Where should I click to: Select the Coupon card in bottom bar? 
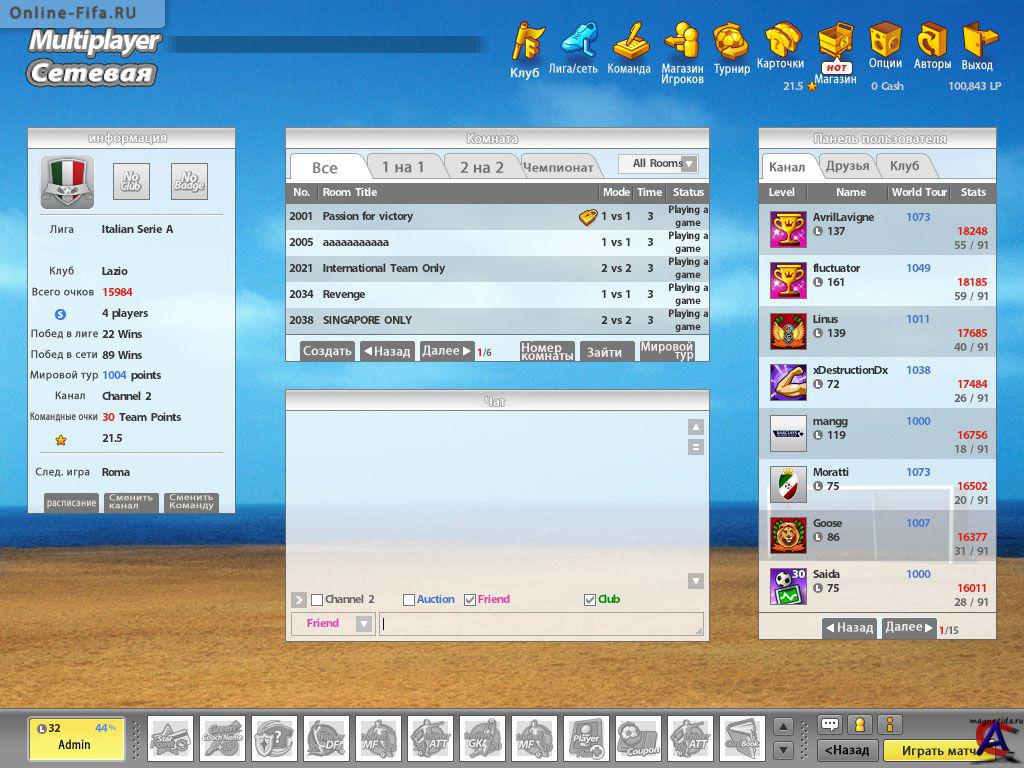[638, 739]
